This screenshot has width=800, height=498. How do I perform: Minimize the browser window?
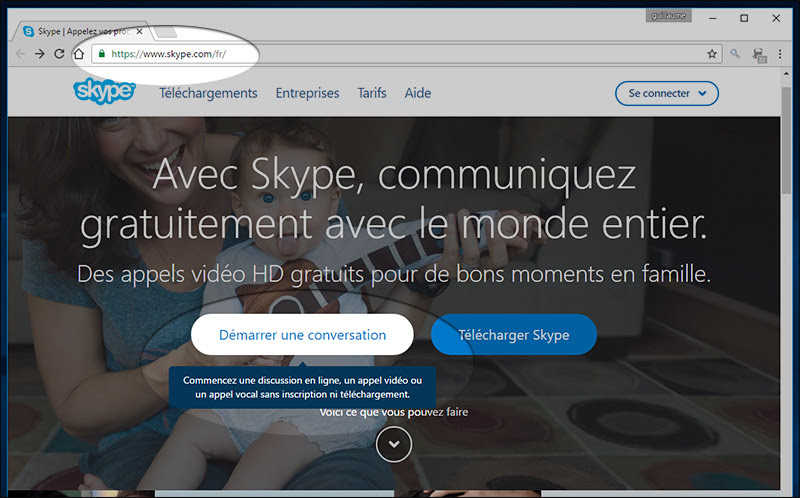pyautogui.click(x=713, y=18)
